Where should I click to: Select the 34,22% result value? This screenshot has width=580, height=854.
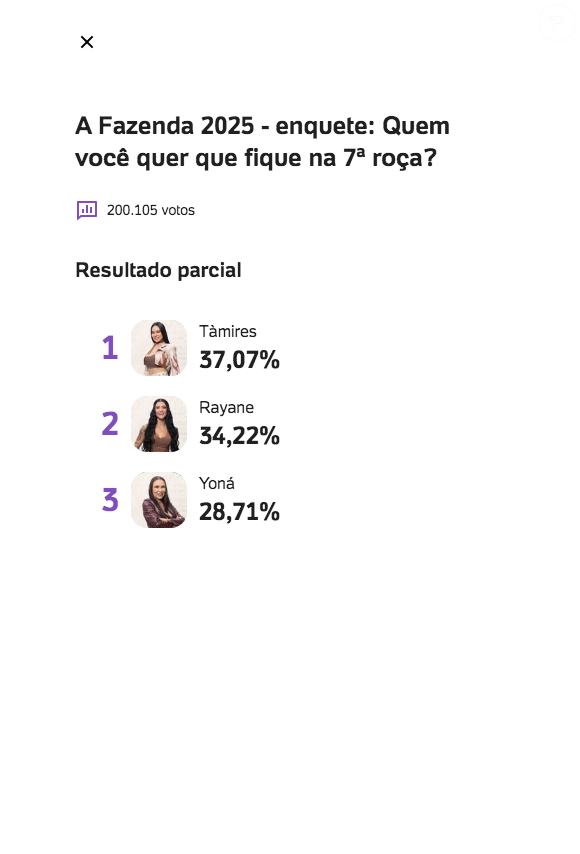click(240, 436)
